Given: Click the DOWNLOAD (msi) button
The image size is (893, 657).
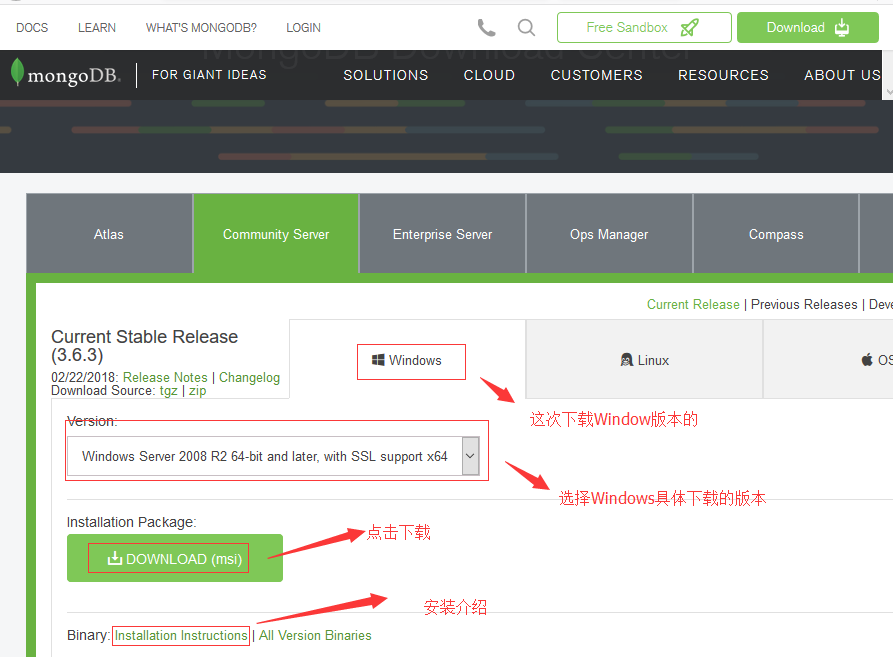Looking at the screenshot, I should click(x=175, y=558).
